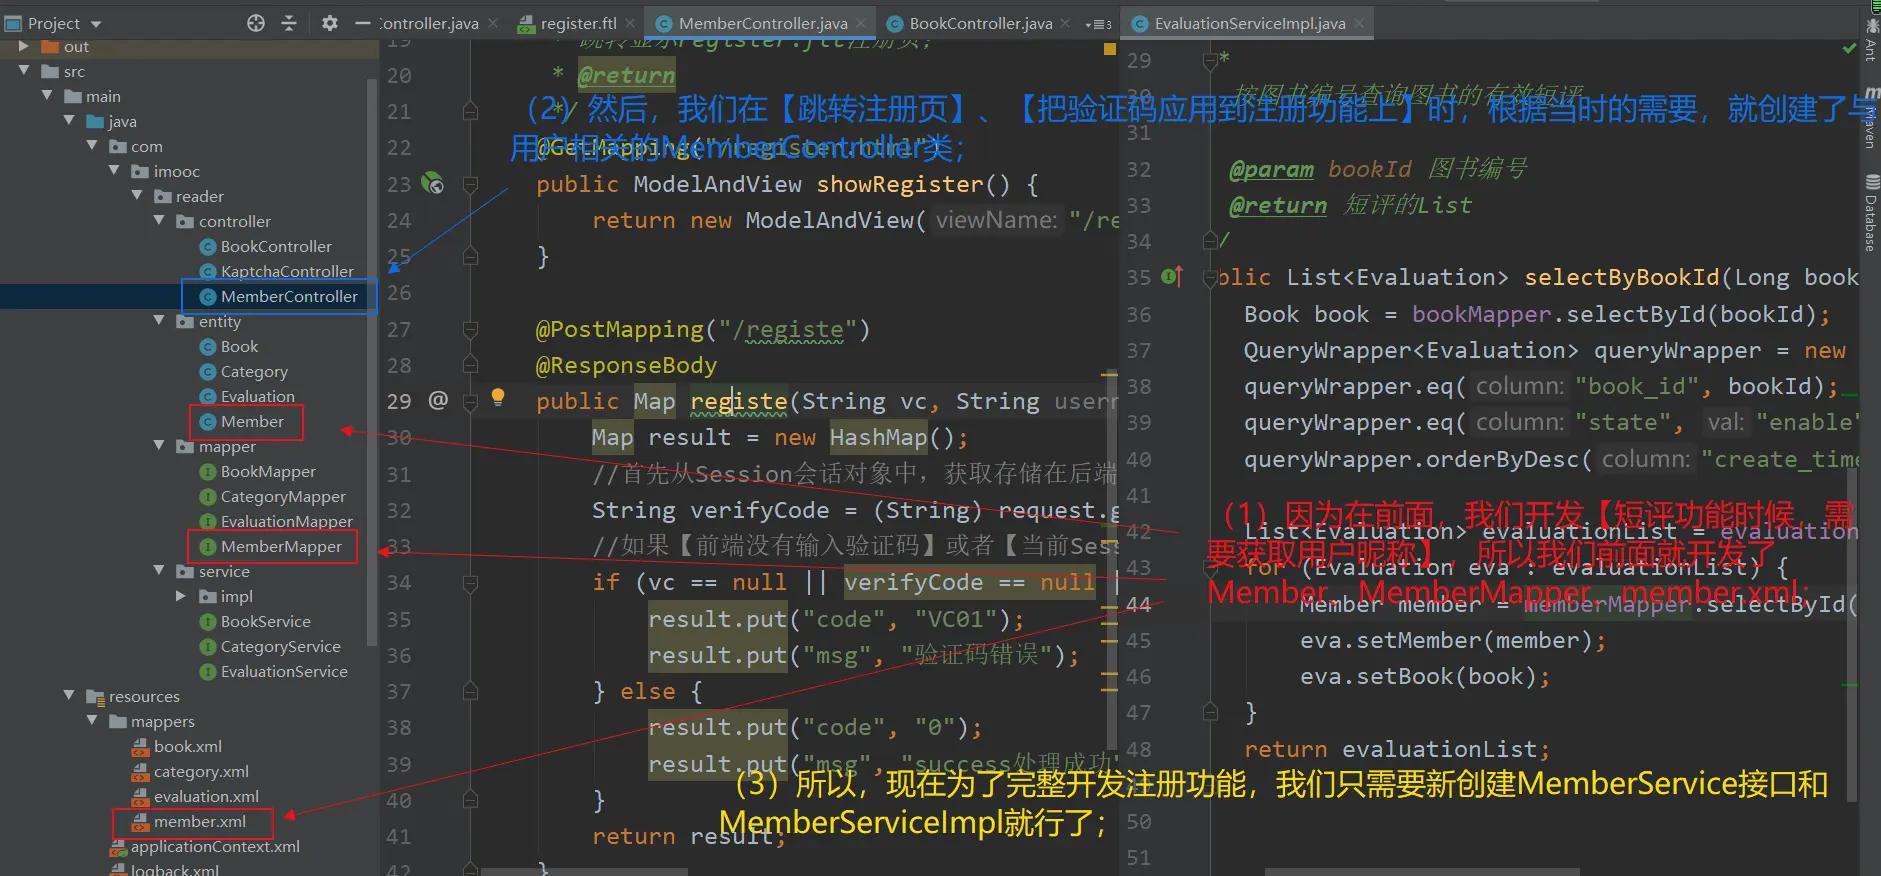Expand the impl package arrow

pos(181,596)
